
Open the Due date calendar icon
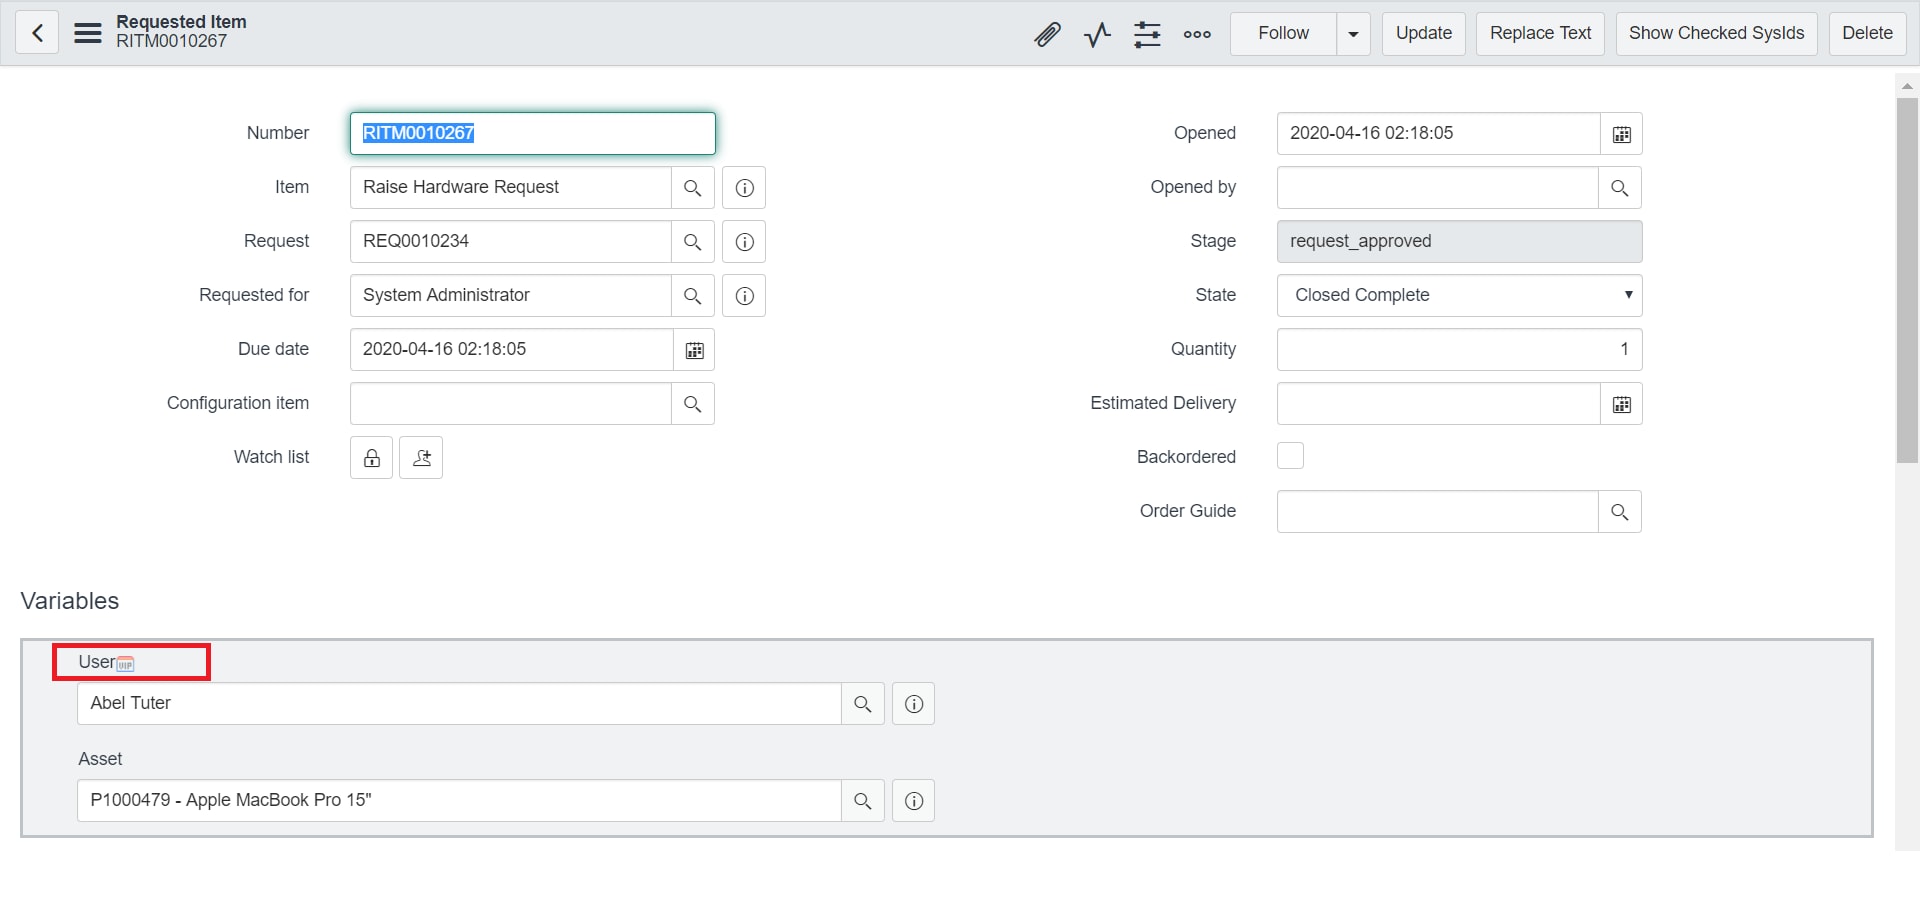coord(694,349)
